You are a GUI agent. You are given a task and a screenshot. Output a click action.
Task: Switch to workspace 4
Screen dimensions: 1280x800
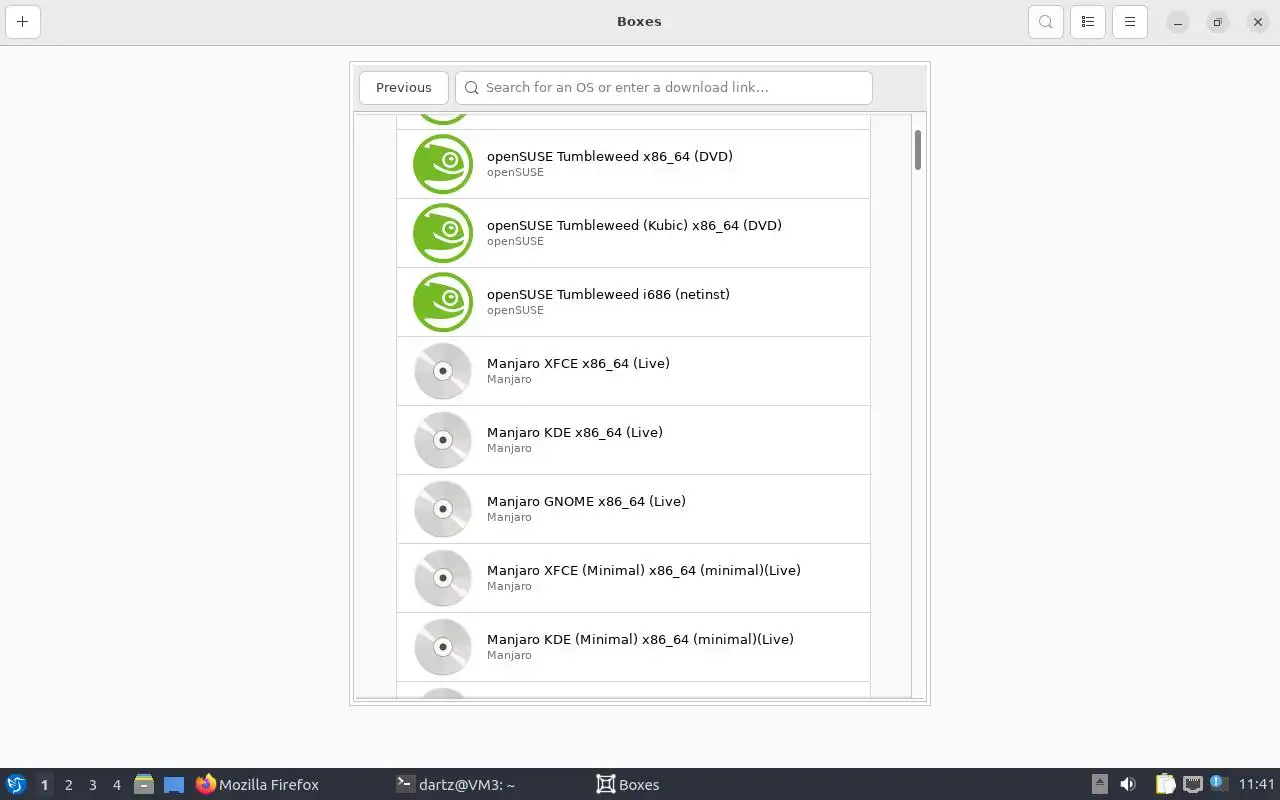tap(116, 785)
